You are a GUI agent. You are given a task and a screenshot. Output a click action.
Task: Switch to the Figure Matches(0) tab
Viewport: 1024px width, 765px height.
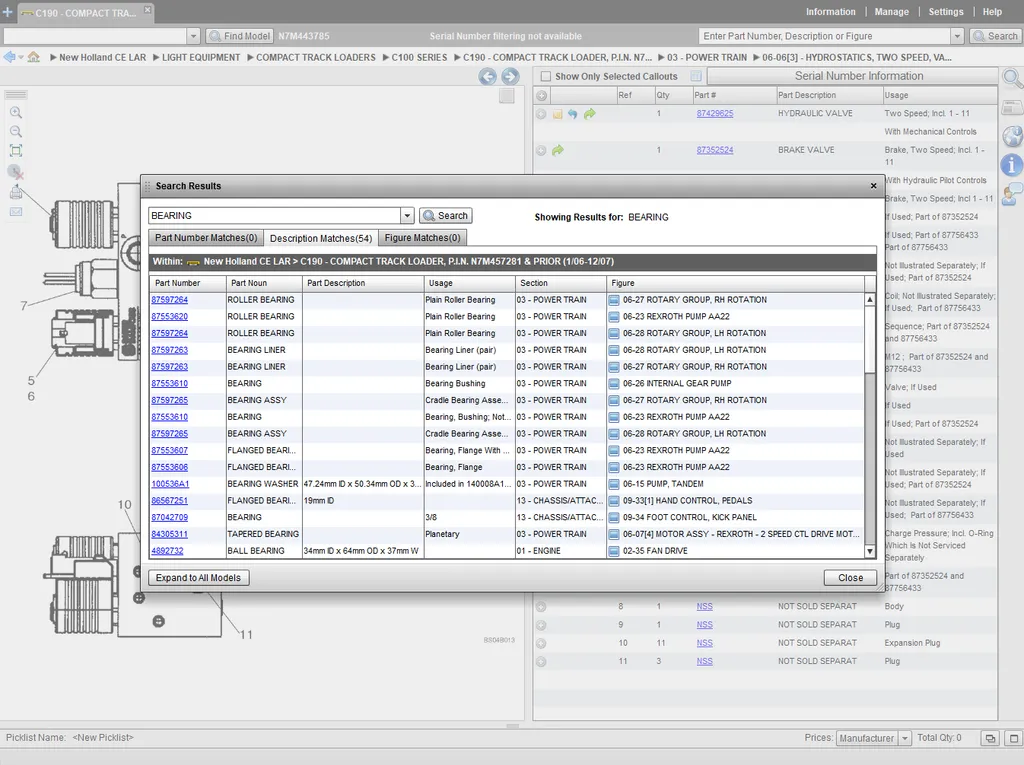tap(422, 238)
